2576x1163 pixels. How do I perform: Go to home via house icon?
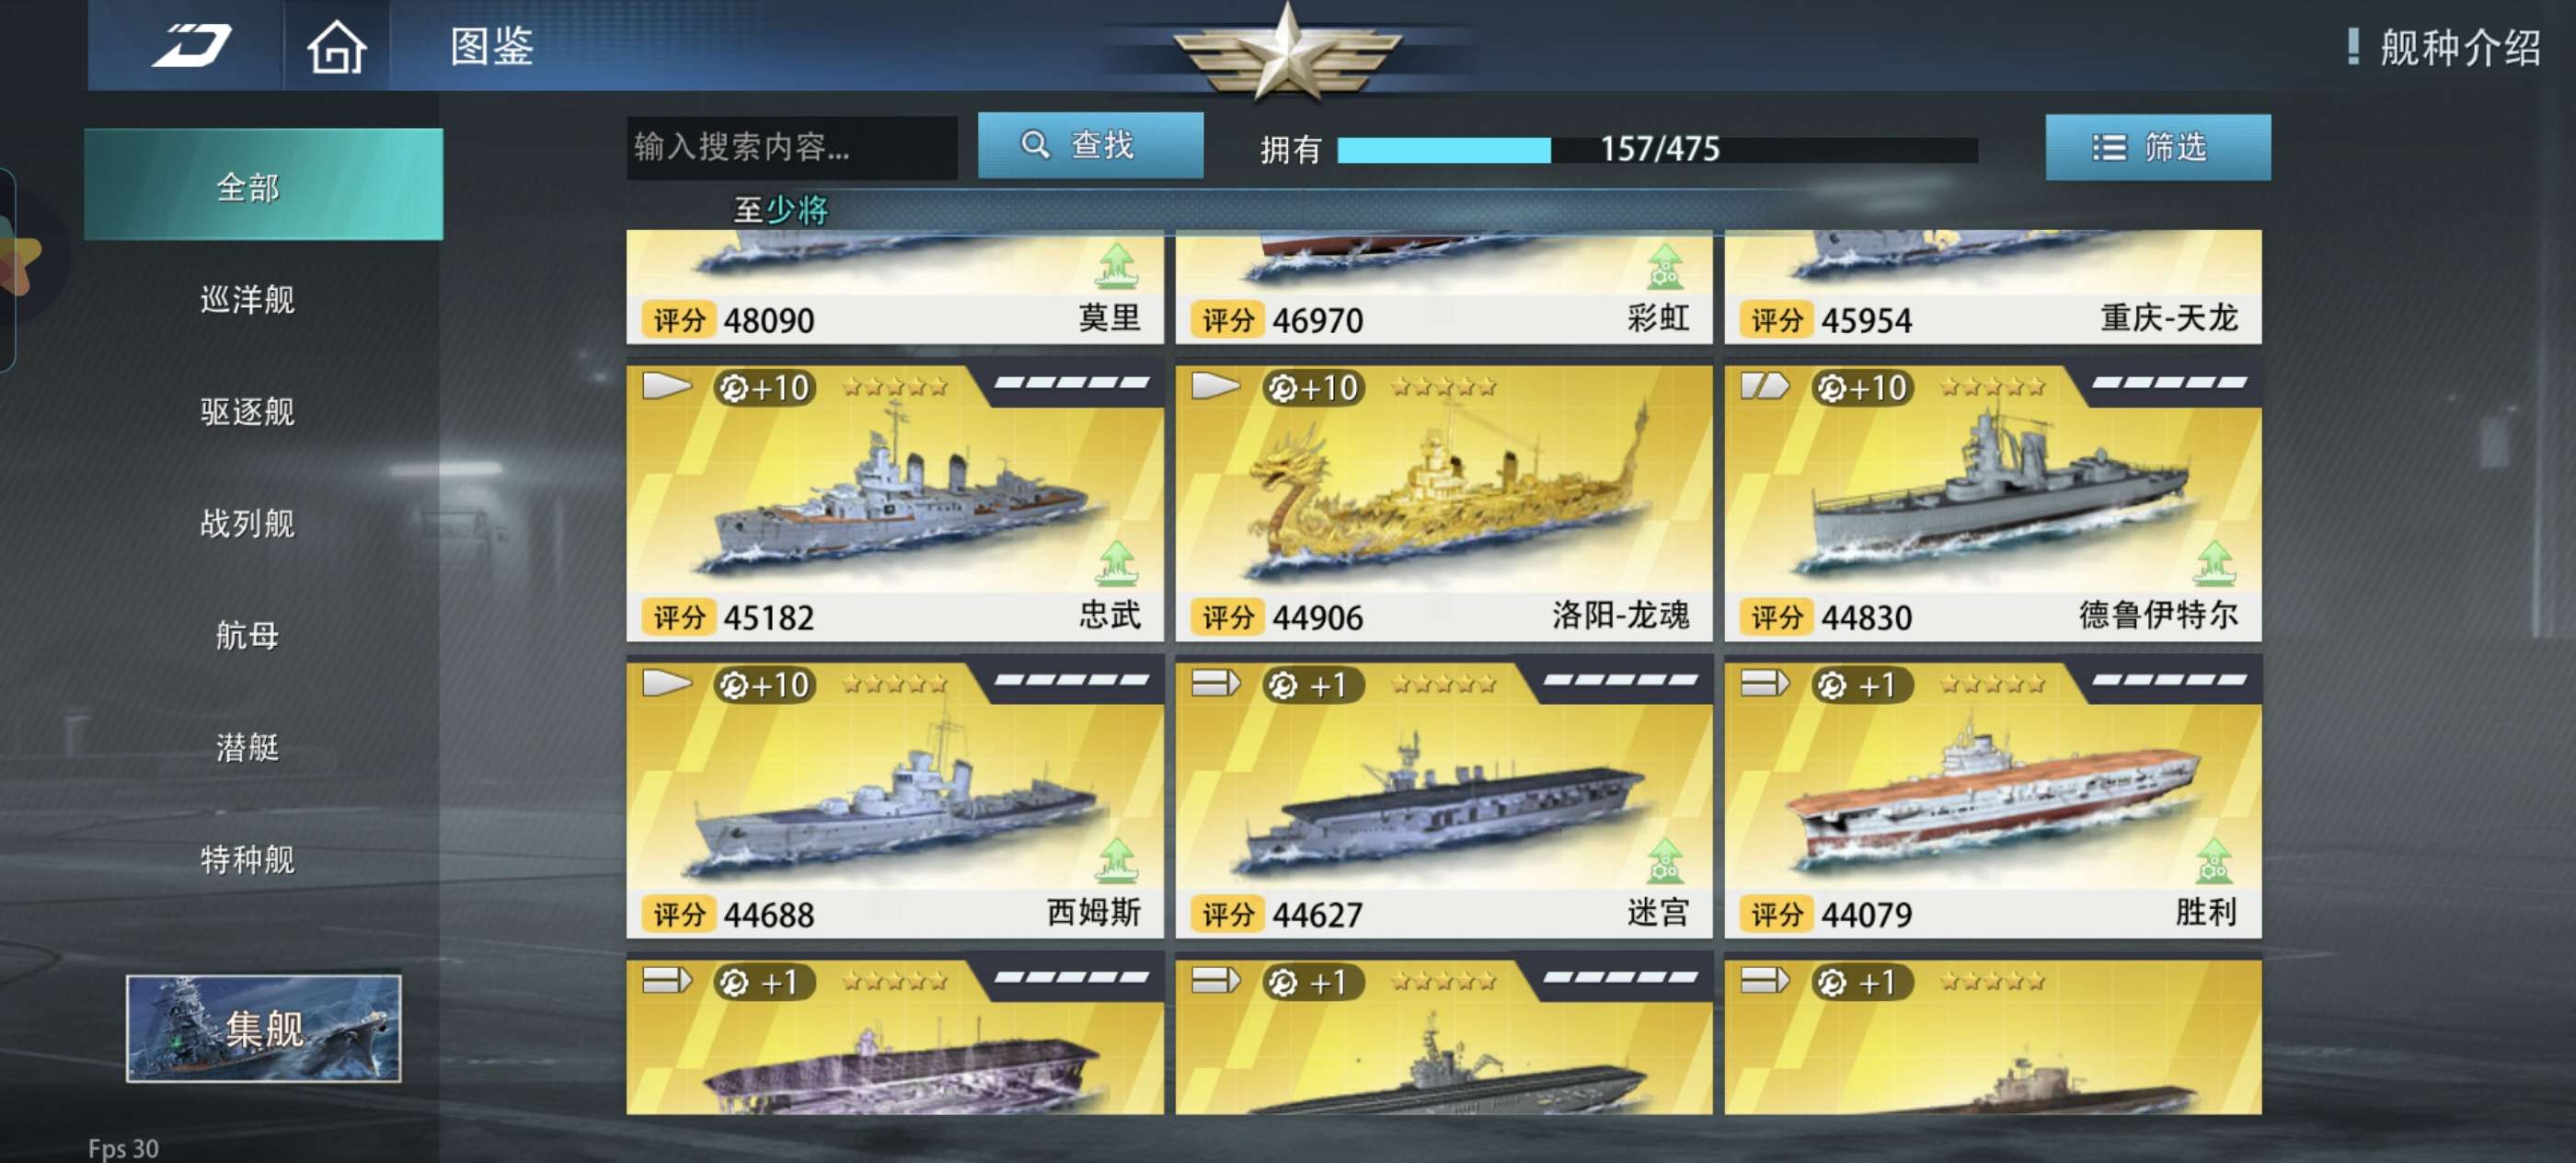(x=336, y=47)
